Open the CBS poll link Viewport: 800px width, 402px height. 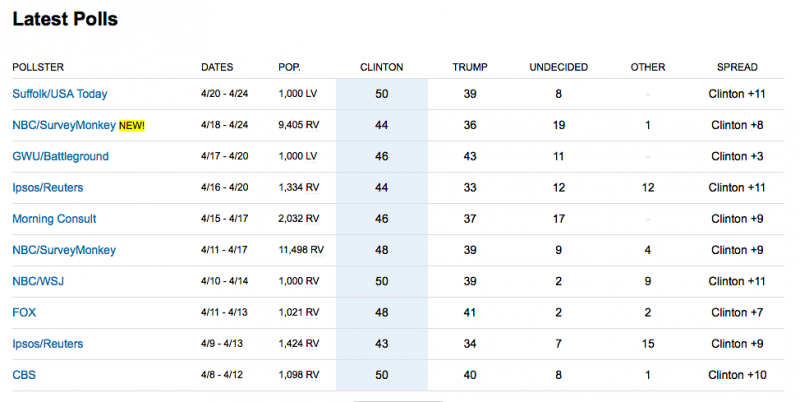click(x=24, y=376)
